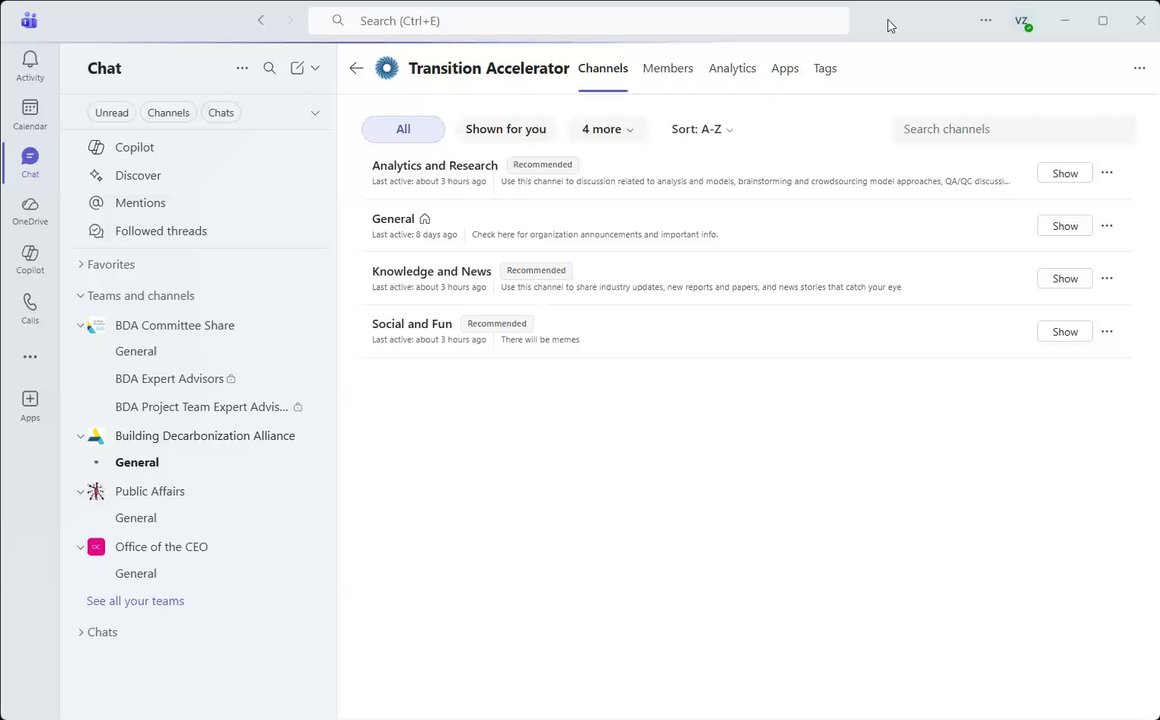This screenshot has height=720, width=1160.
Task: Click See all your teams link
Action: tap(135, 601)
